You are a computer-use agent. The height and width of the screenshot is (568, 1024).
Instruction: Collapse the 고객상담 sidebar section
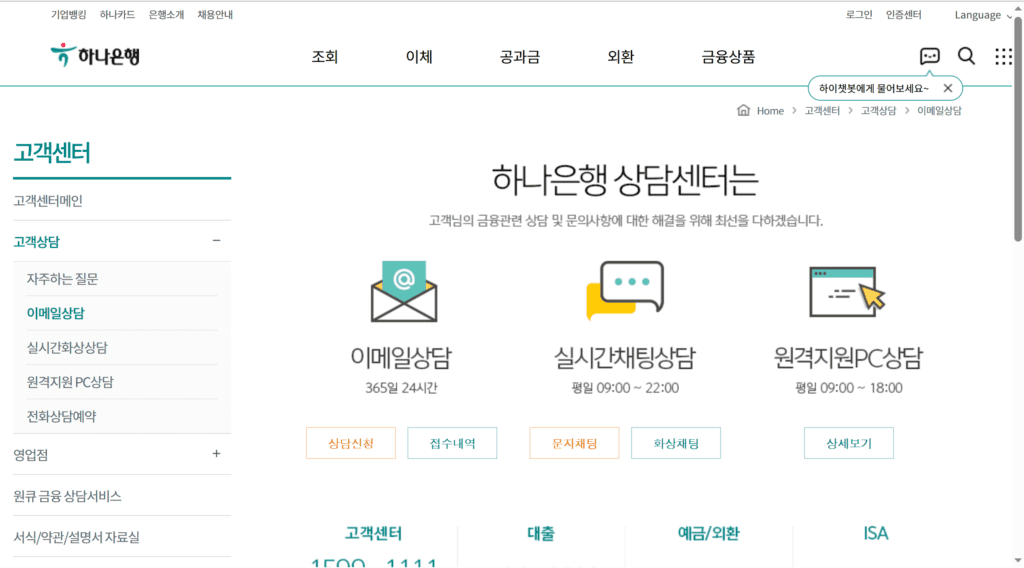point(216,241)
